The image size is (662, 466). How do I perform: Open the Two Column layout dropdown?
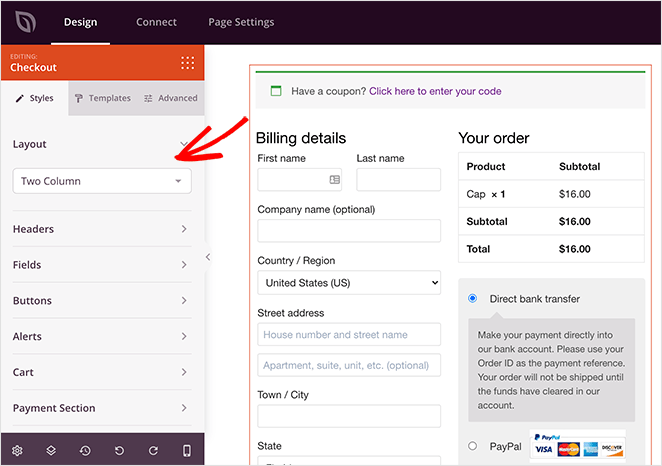[102, 181]
